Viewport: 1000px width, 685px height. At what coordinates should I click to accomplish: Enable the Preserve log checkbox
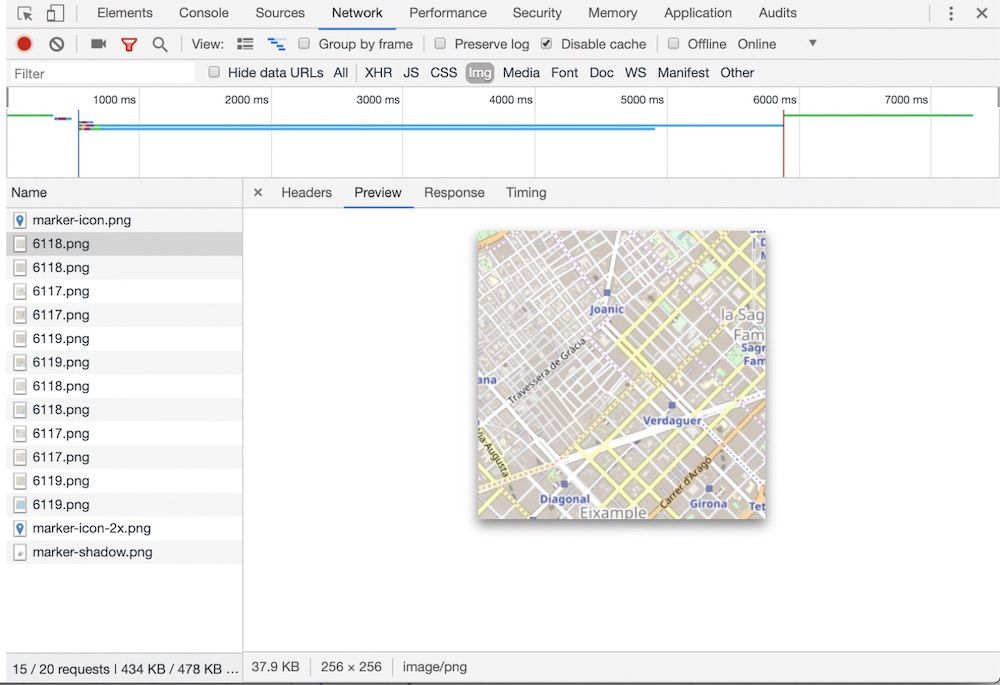(x=440, y=43)
